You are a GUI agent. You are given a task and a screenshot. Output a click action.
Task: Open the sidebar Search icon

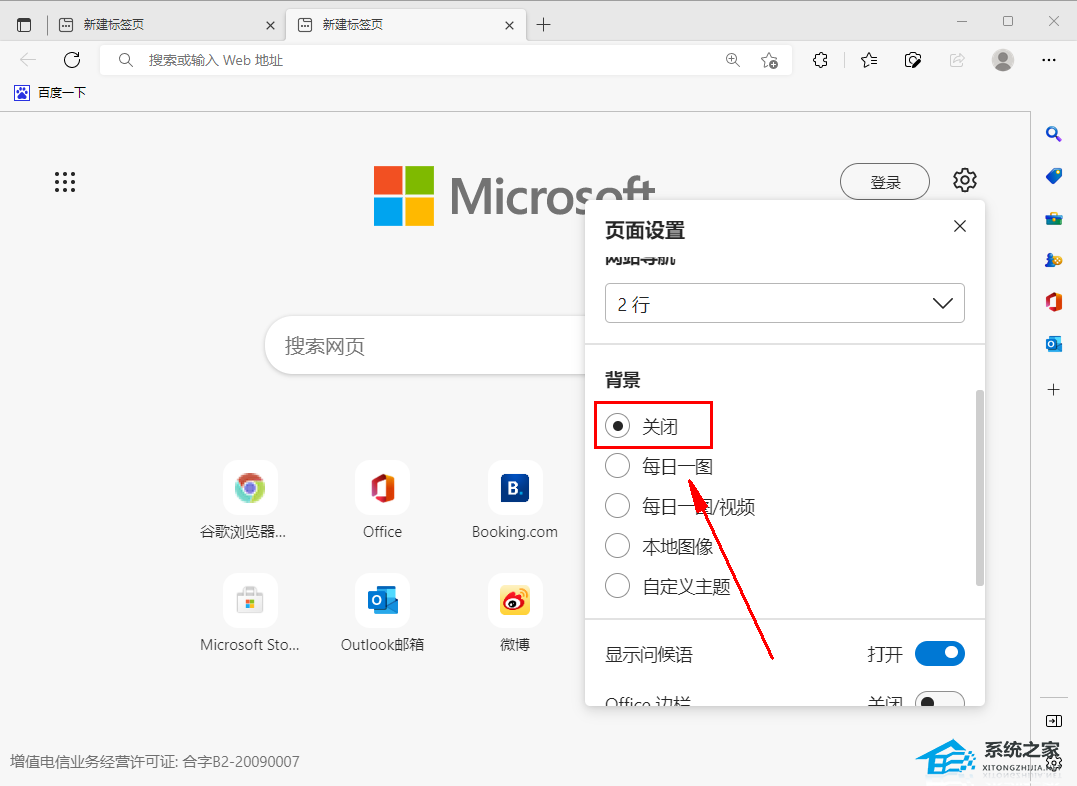pyautogui.click(x=1053, y=133)
